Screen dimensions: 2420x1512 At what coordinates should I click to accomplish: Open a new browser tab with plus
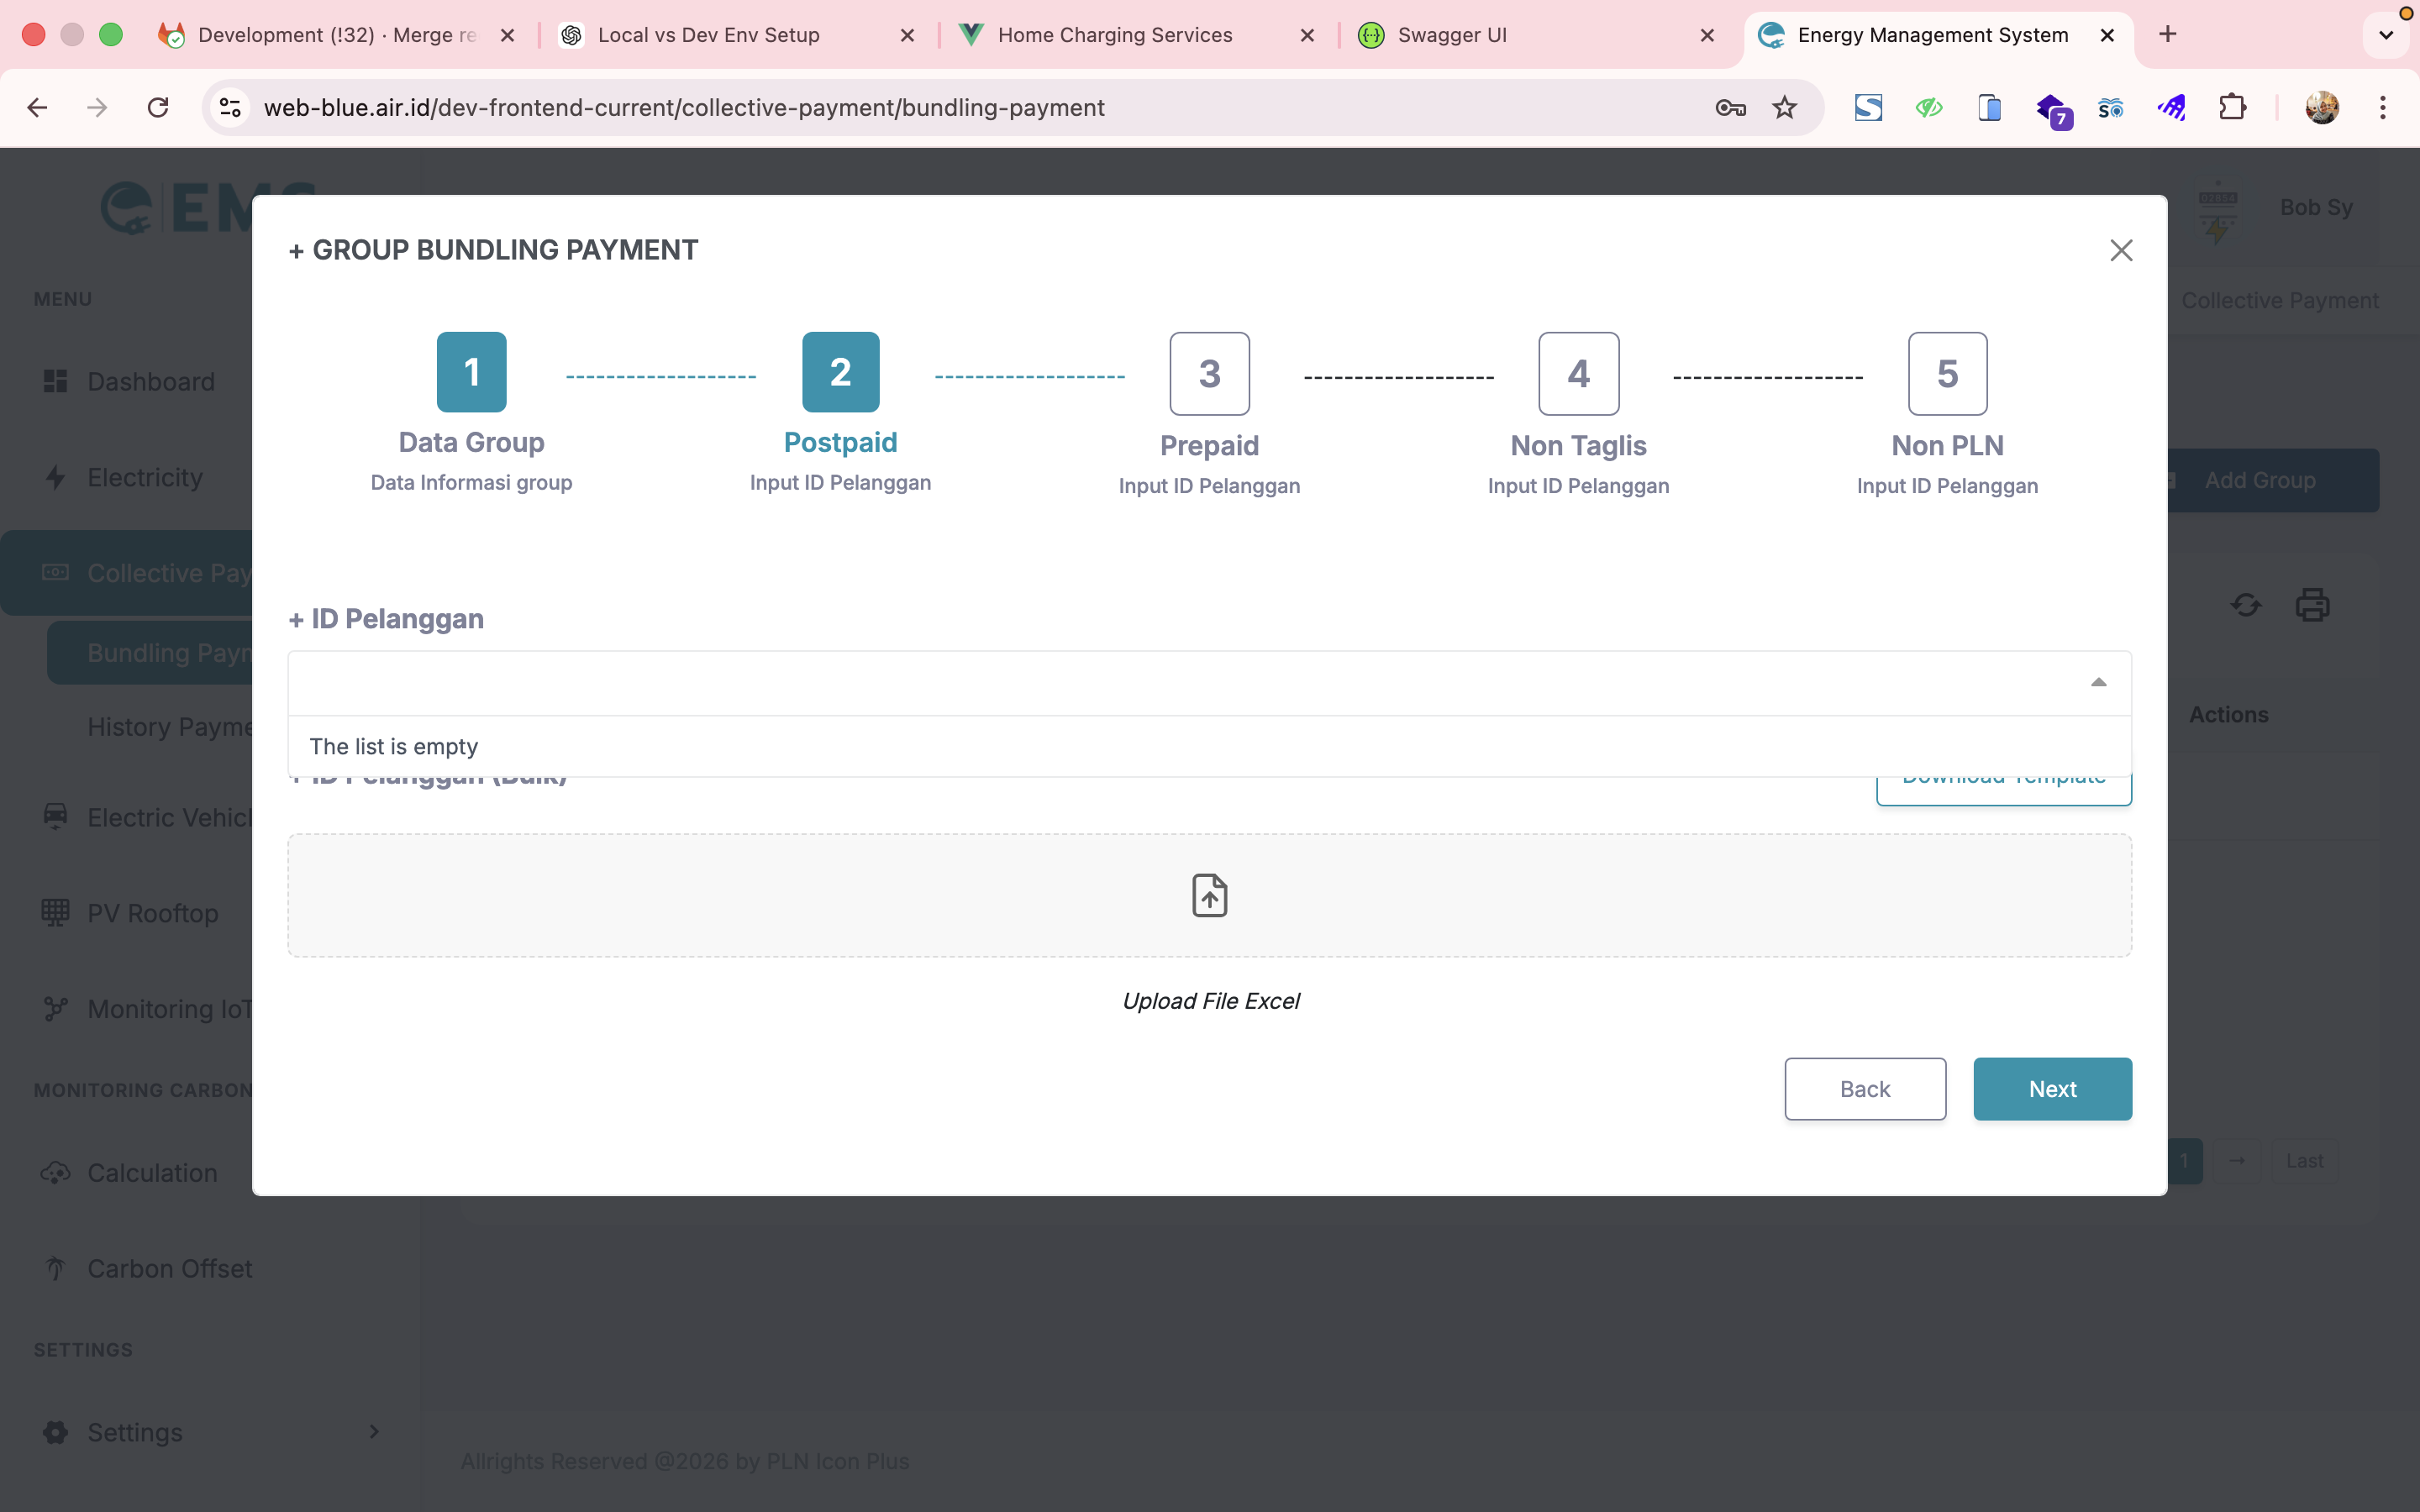[x=2168, y=35]
